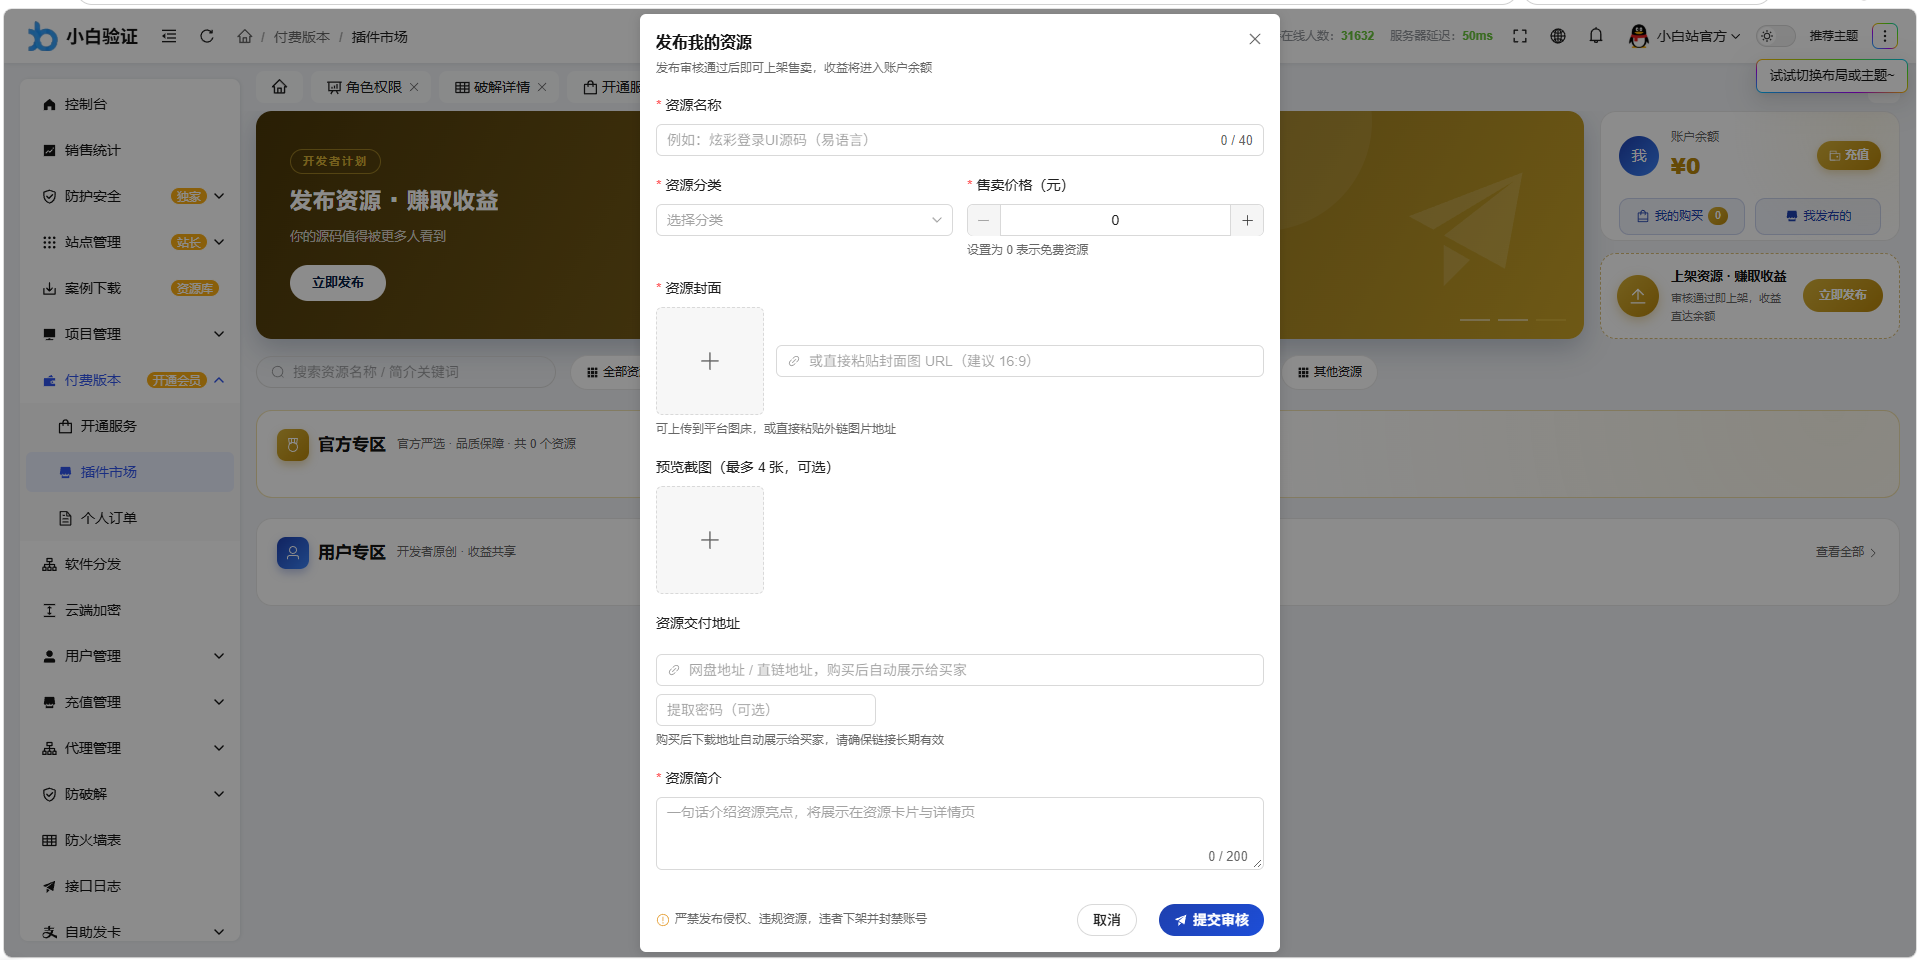Expand the 自助发卡 sidebar menu
The width and height of the screenshot is (1919, 960).
130,931
